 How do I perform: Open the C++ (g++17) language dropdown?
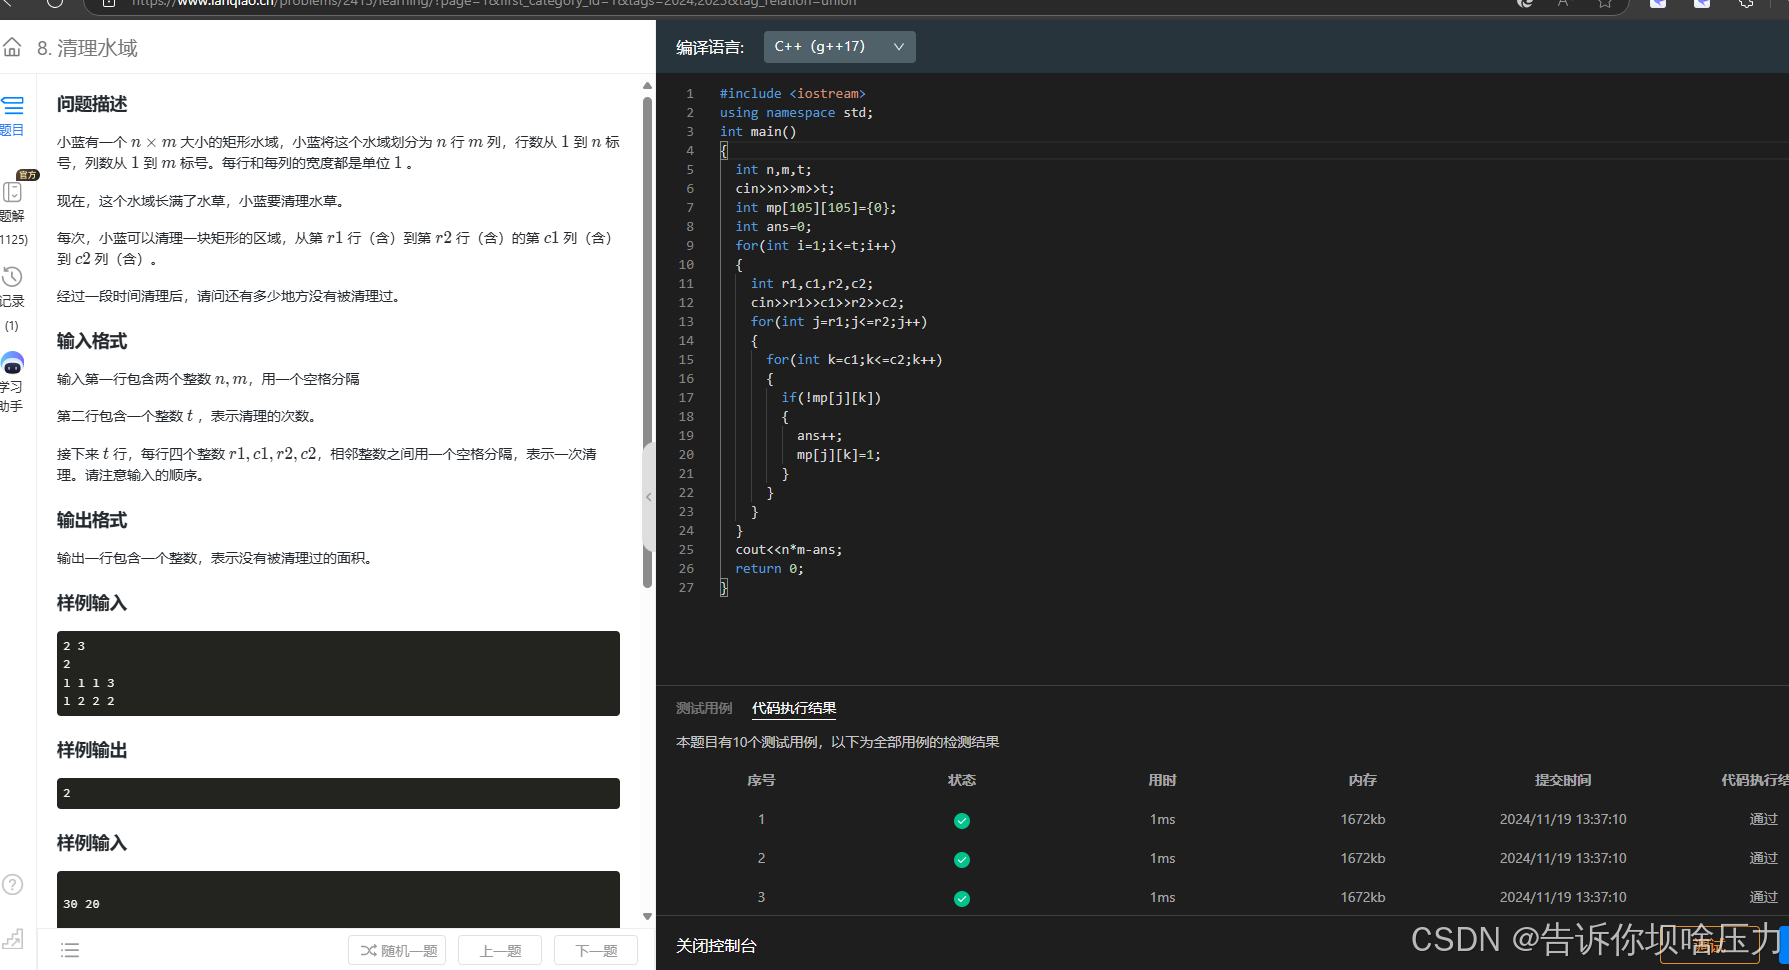pyautogui.click(x=839, y=47)
